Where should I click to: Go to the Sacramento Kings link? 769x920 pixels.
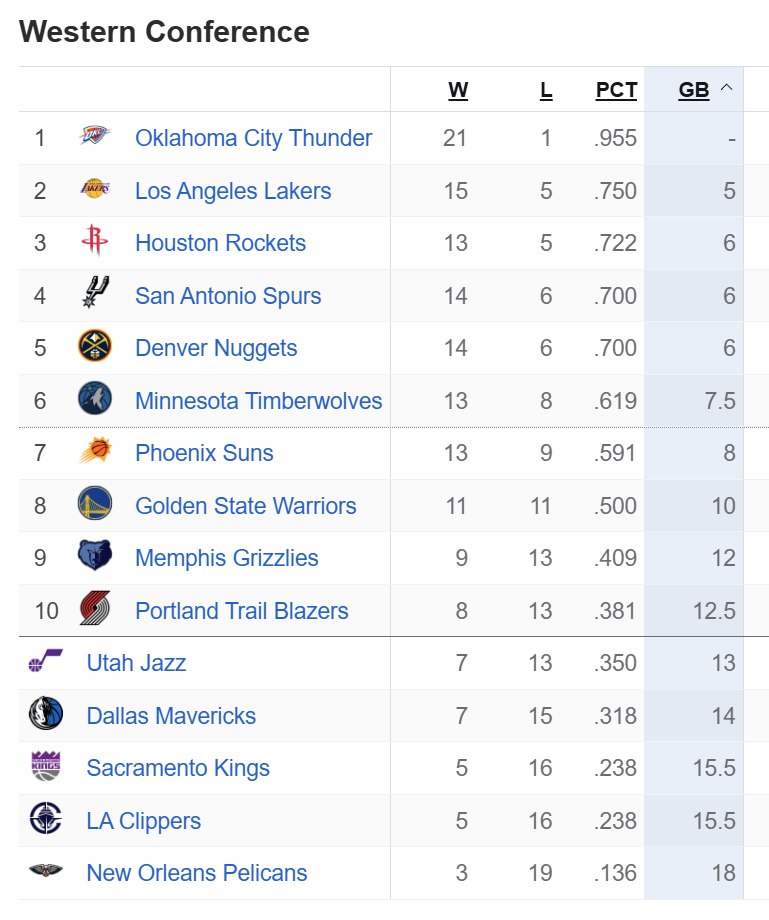click(178, 768)
